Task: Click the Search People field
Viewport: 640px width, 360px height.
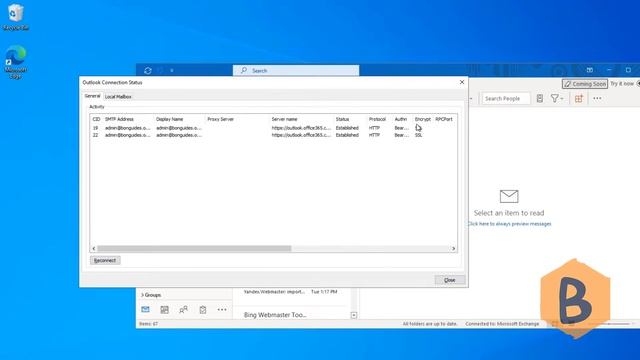Action: click(x=506, y=98)
